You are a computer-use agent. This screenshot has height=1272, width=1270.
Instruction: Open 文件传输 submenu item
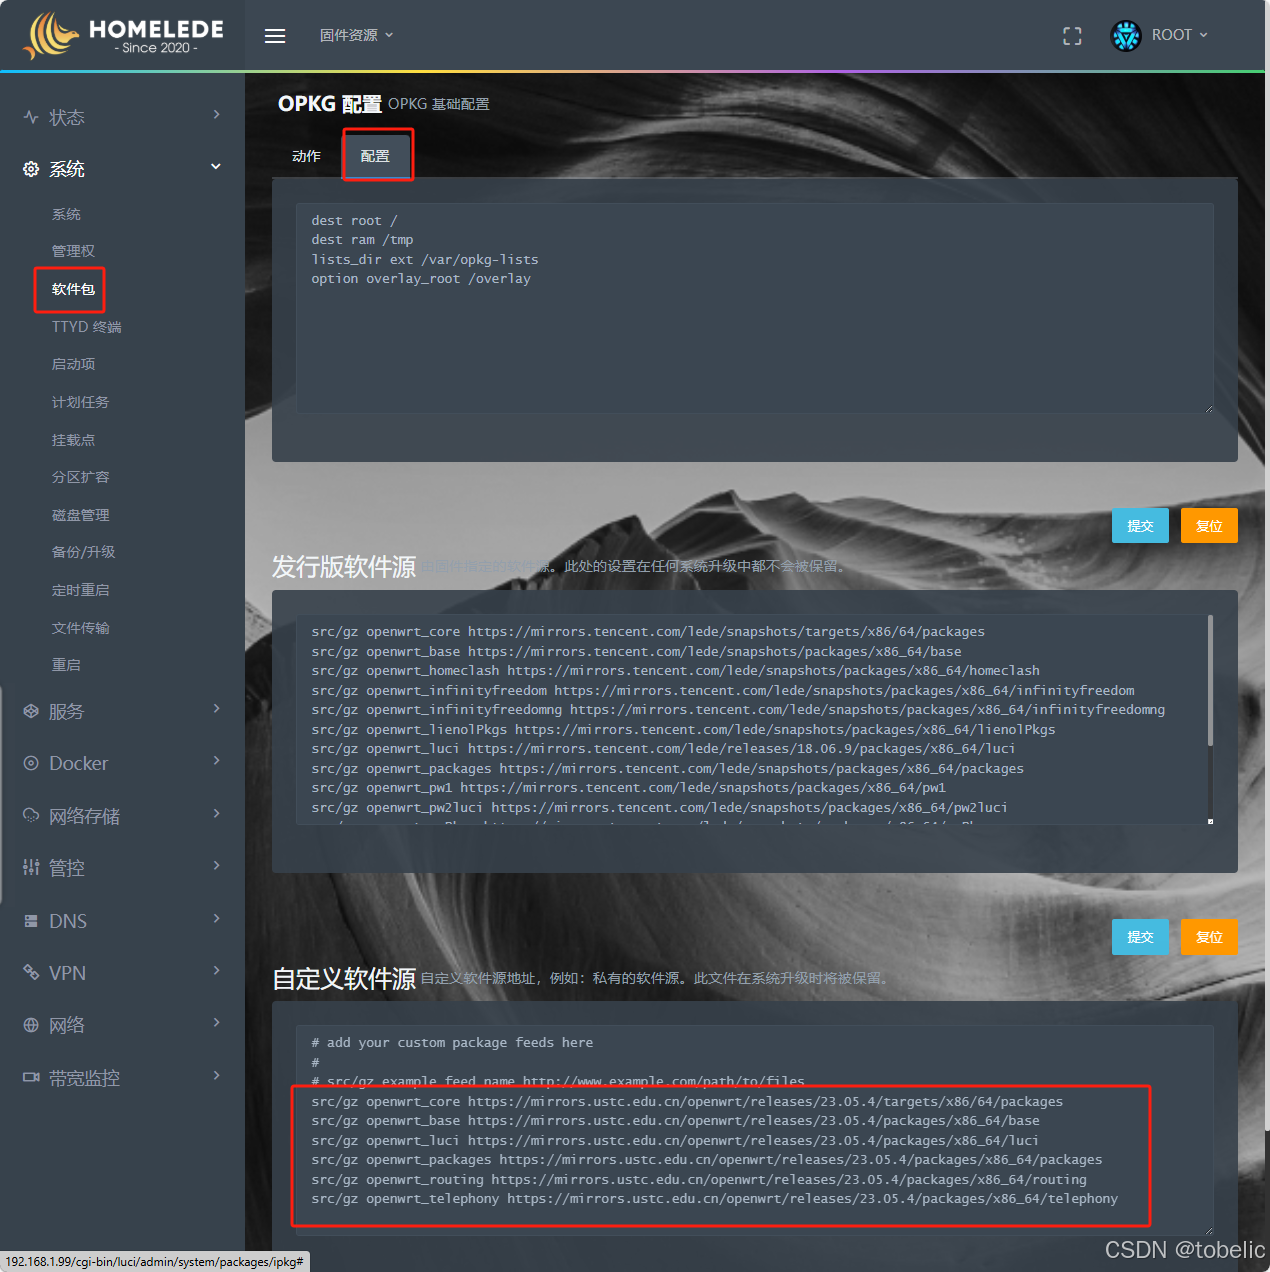[80, 628]
